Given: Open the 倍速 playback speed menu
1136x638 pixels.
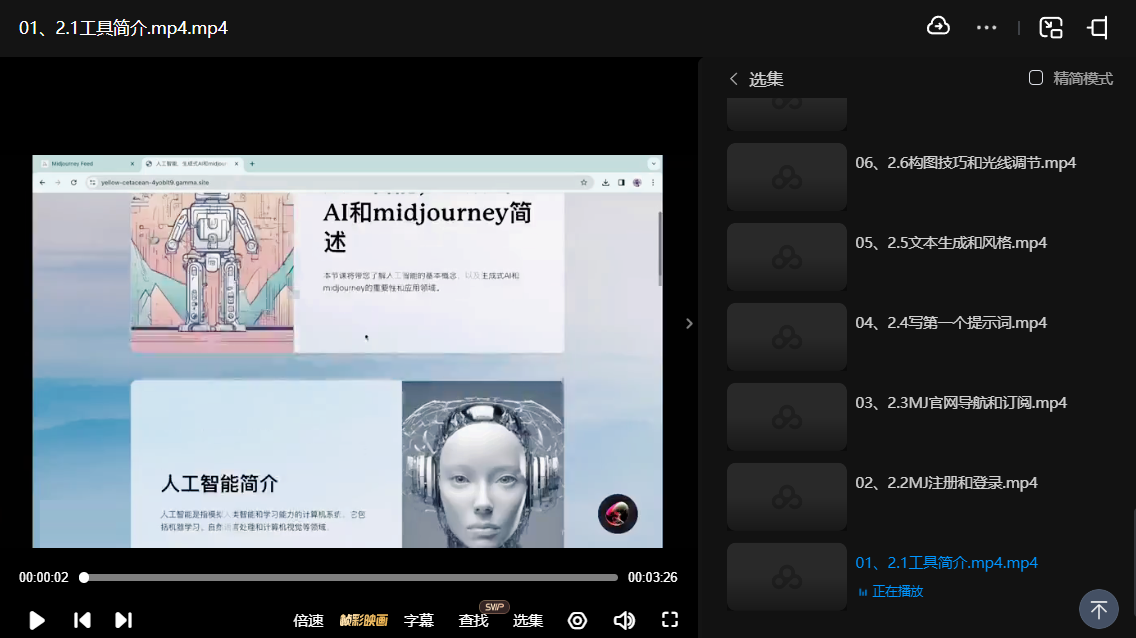Looking at the screenshot, I should coord(308,620).
